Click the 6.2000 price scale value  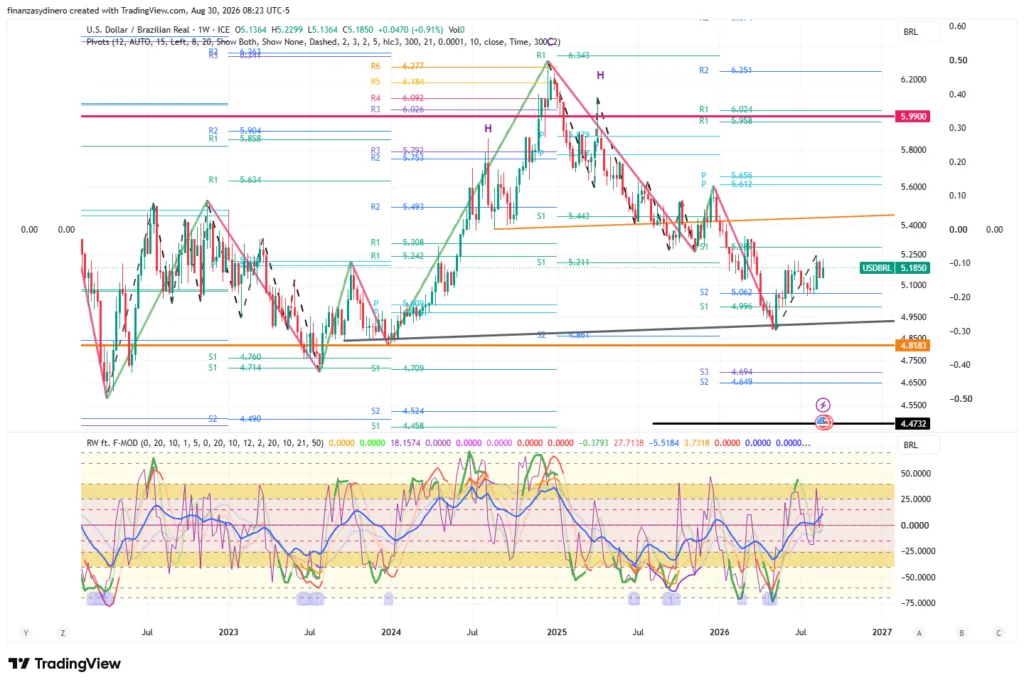click(x=913, y=80)
